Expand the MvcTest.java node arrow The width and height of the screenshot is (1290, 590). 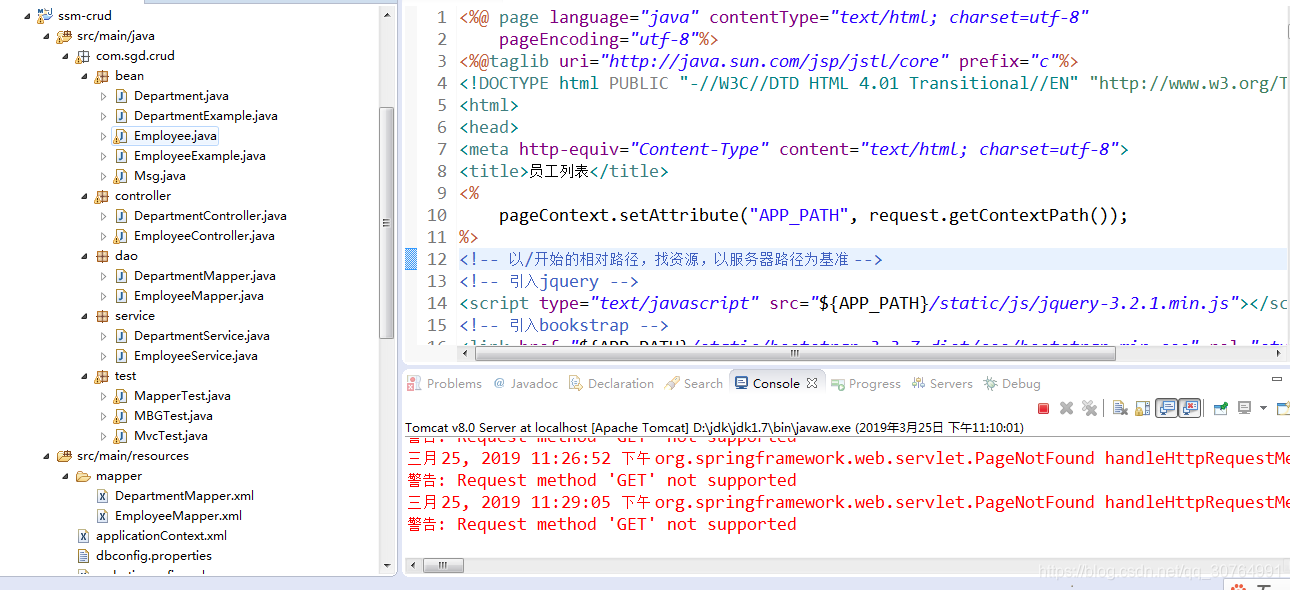click(x=104, y=436)
